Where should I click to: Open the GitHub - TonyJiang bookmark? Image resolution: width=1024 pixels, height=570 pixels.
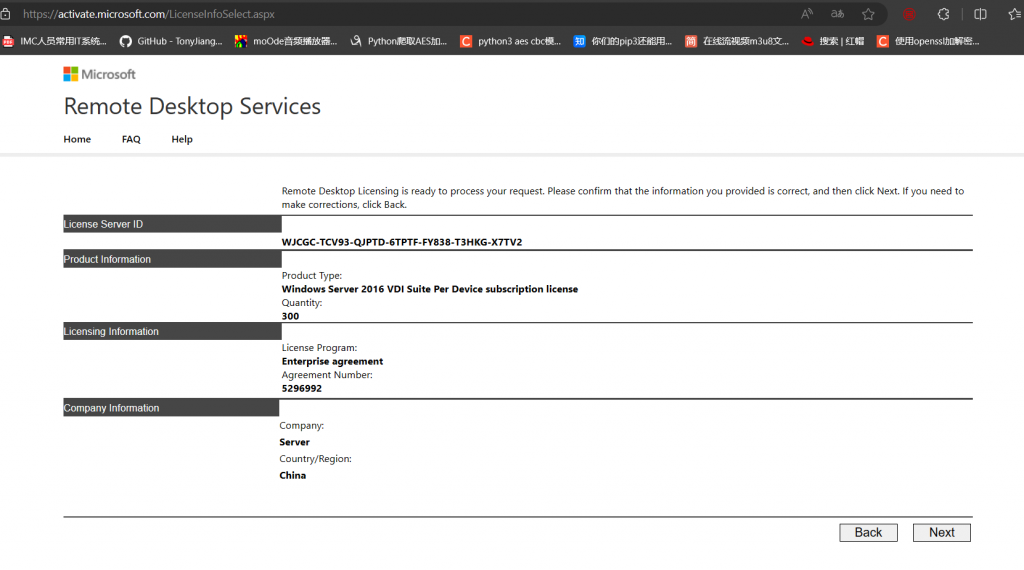pyautogui.click(x=171, y=41)
